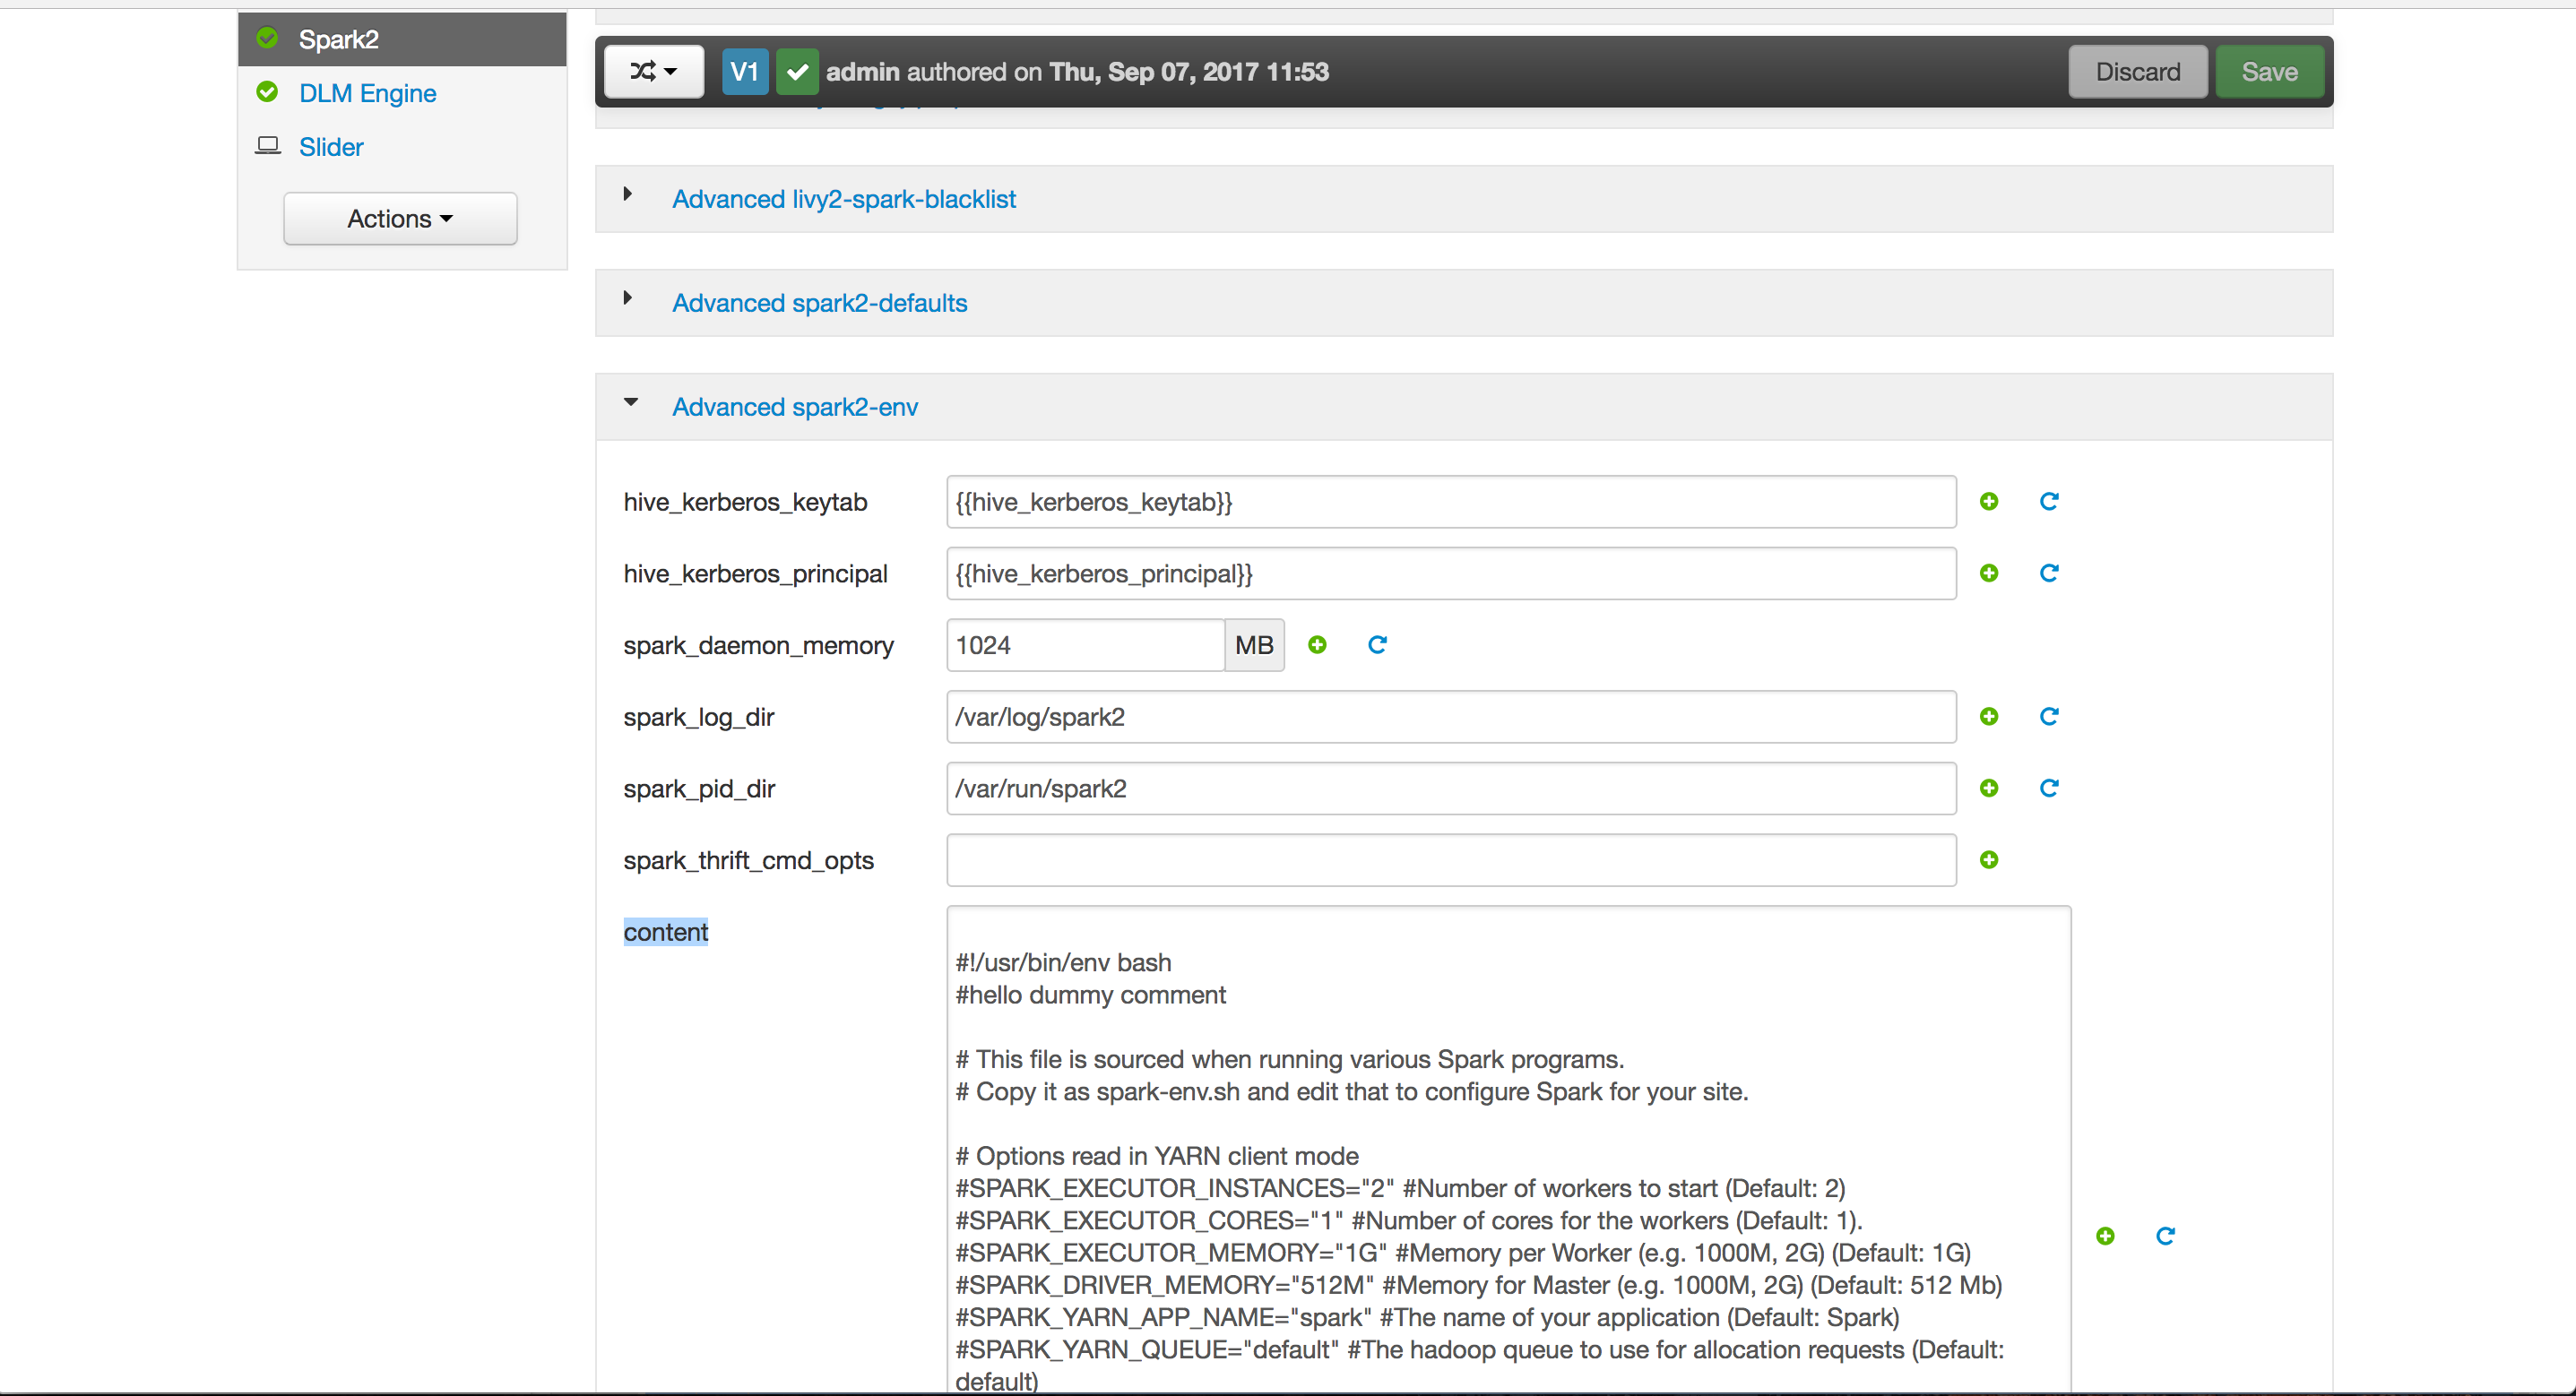Select the DLM Engine service
This screenshot has width=2576, height=1396.
pos(368,92)
